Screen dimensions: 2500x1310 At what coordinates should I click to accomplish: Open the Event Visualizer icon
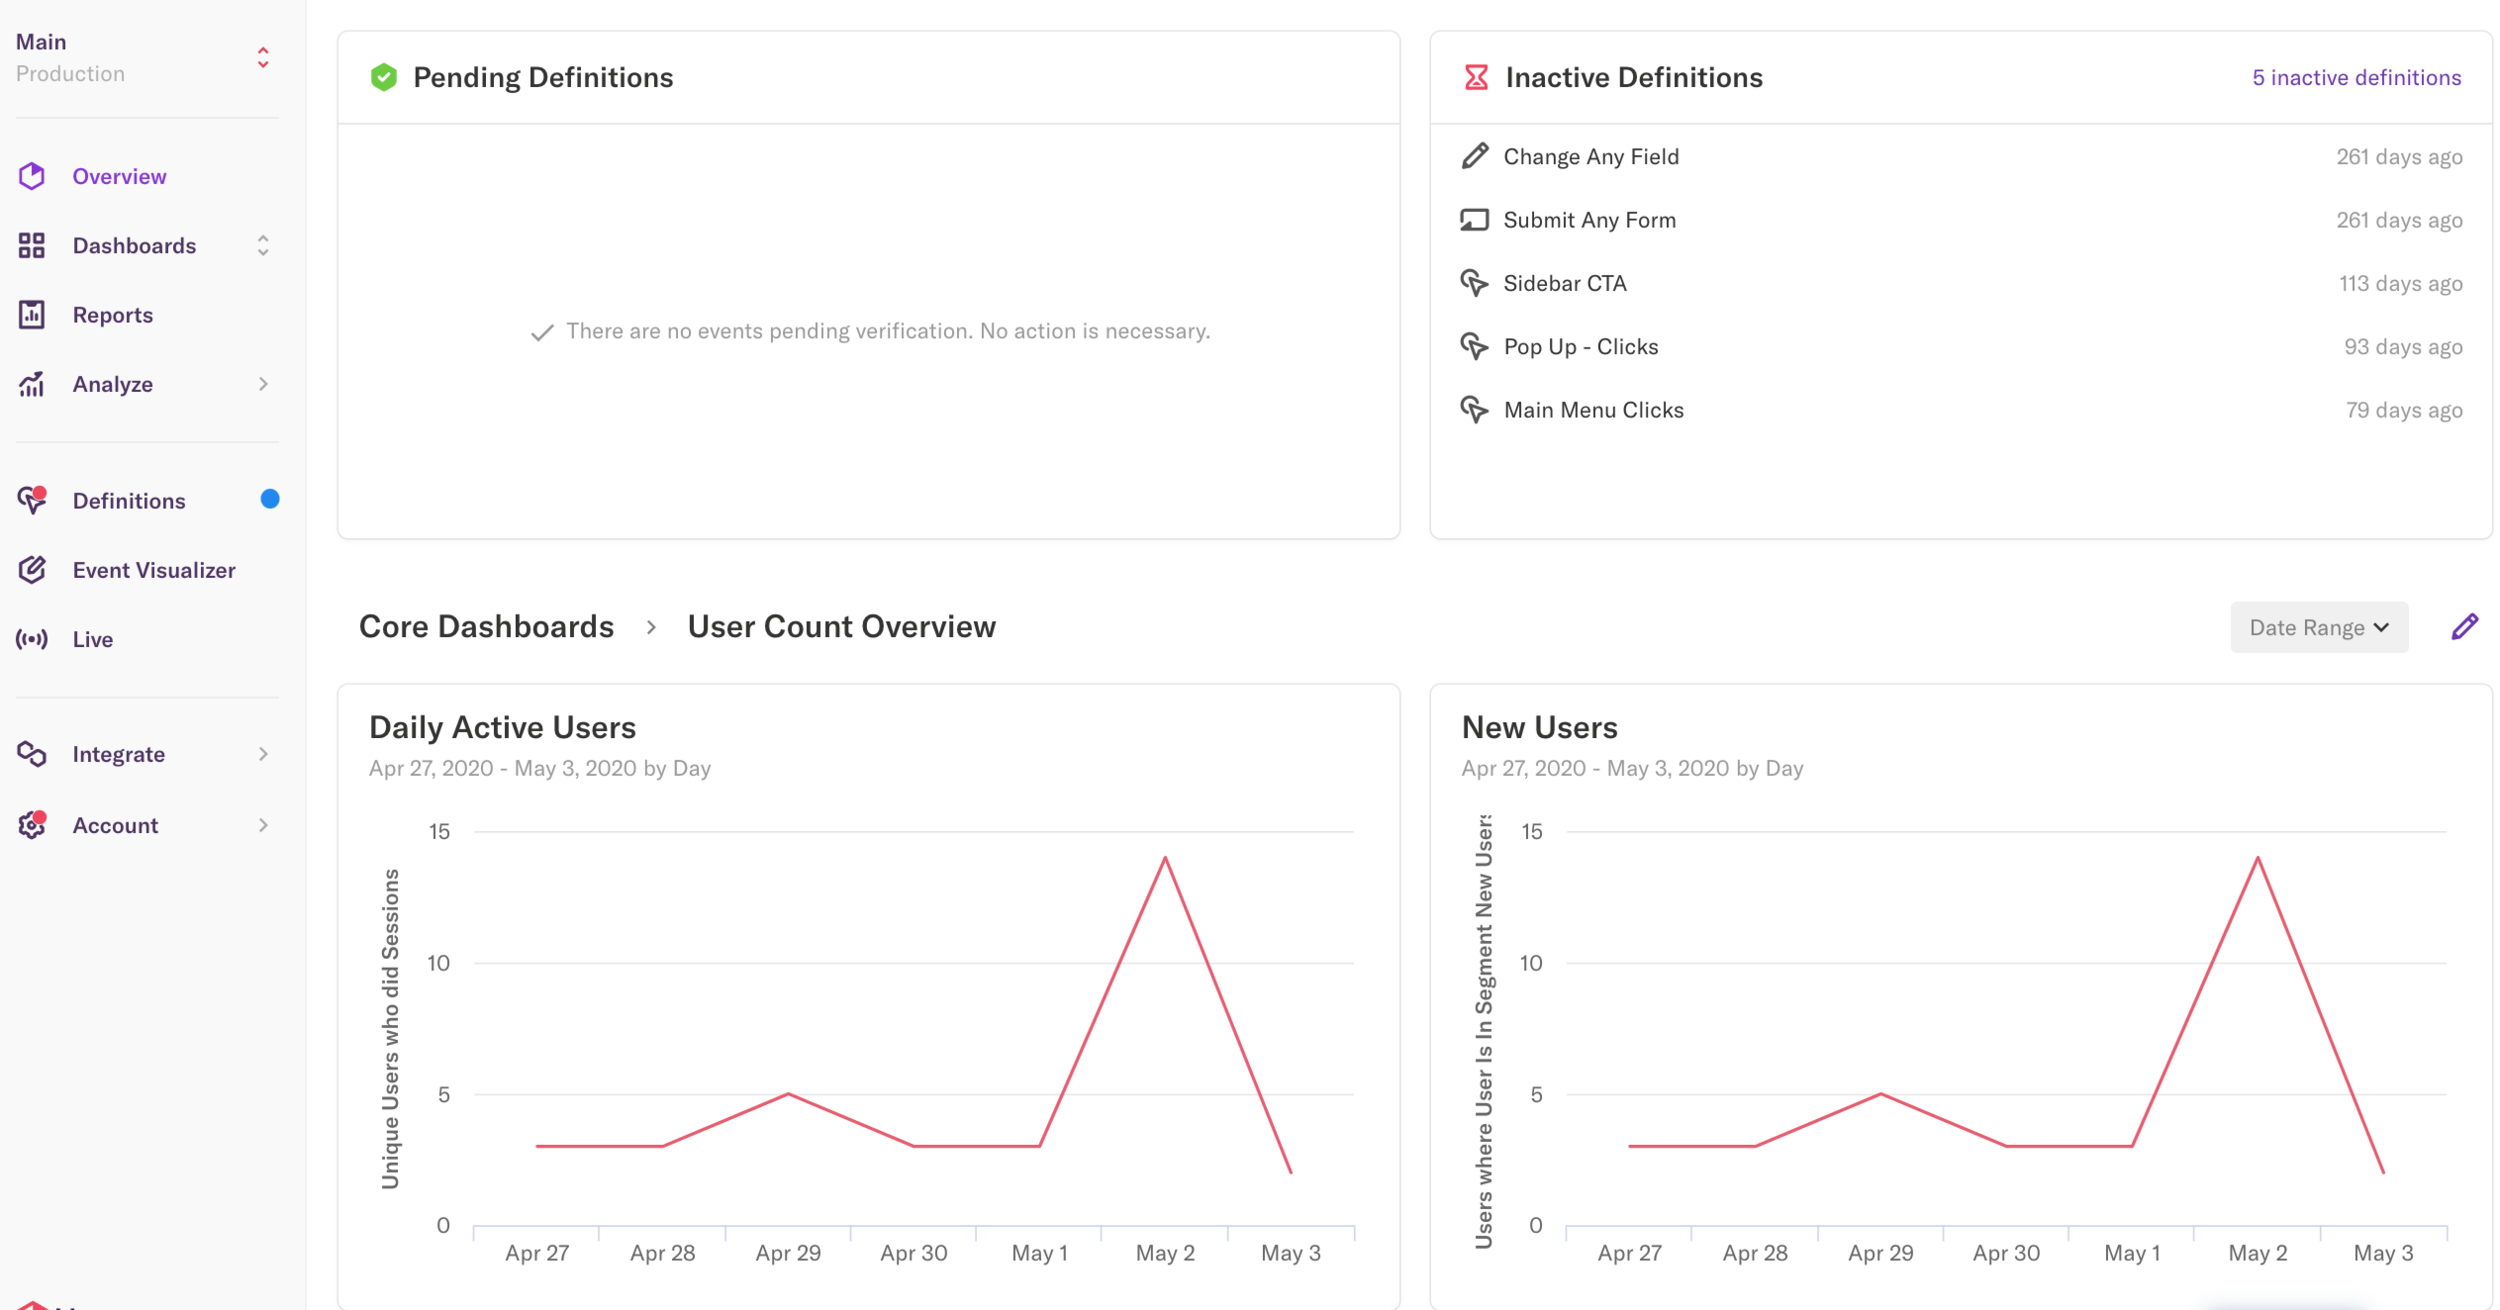pyautogui.click(x=31, y=569)
